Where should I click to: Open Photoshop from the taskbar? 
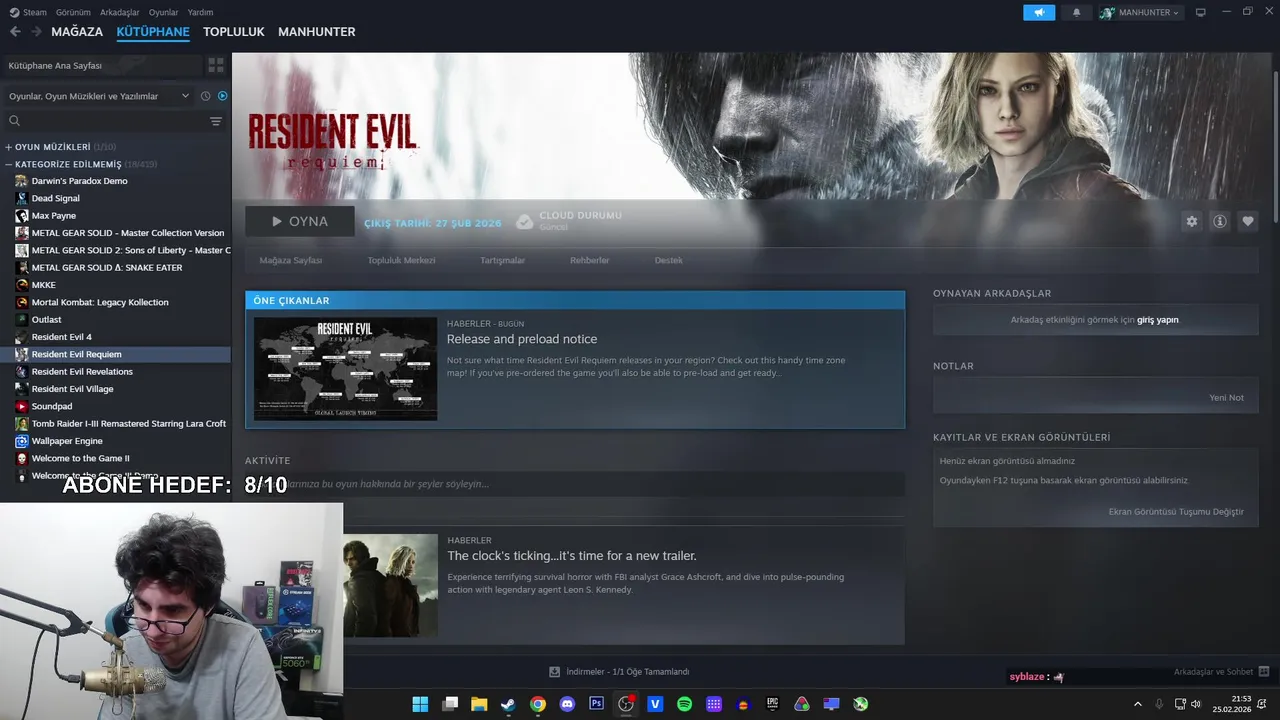(x=597, y=704)
